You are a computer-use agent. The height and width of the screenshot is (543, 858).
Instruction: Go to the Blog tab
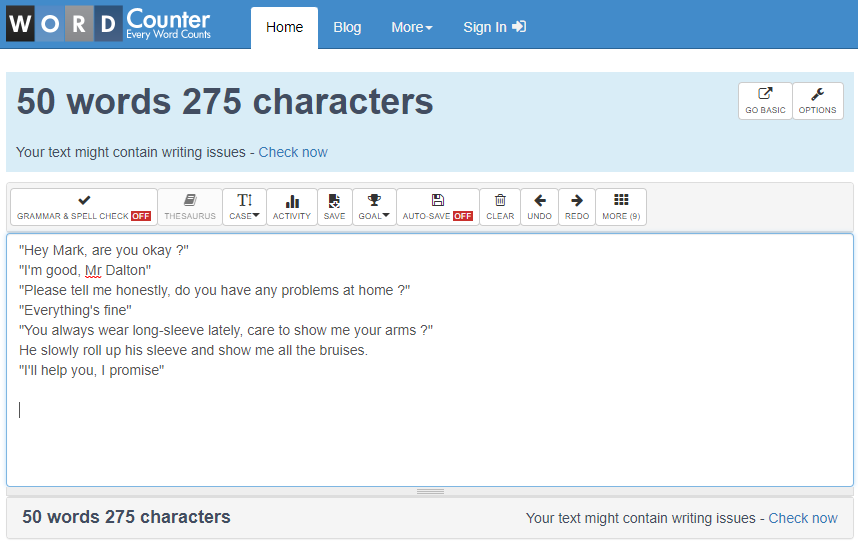point(347,27)
